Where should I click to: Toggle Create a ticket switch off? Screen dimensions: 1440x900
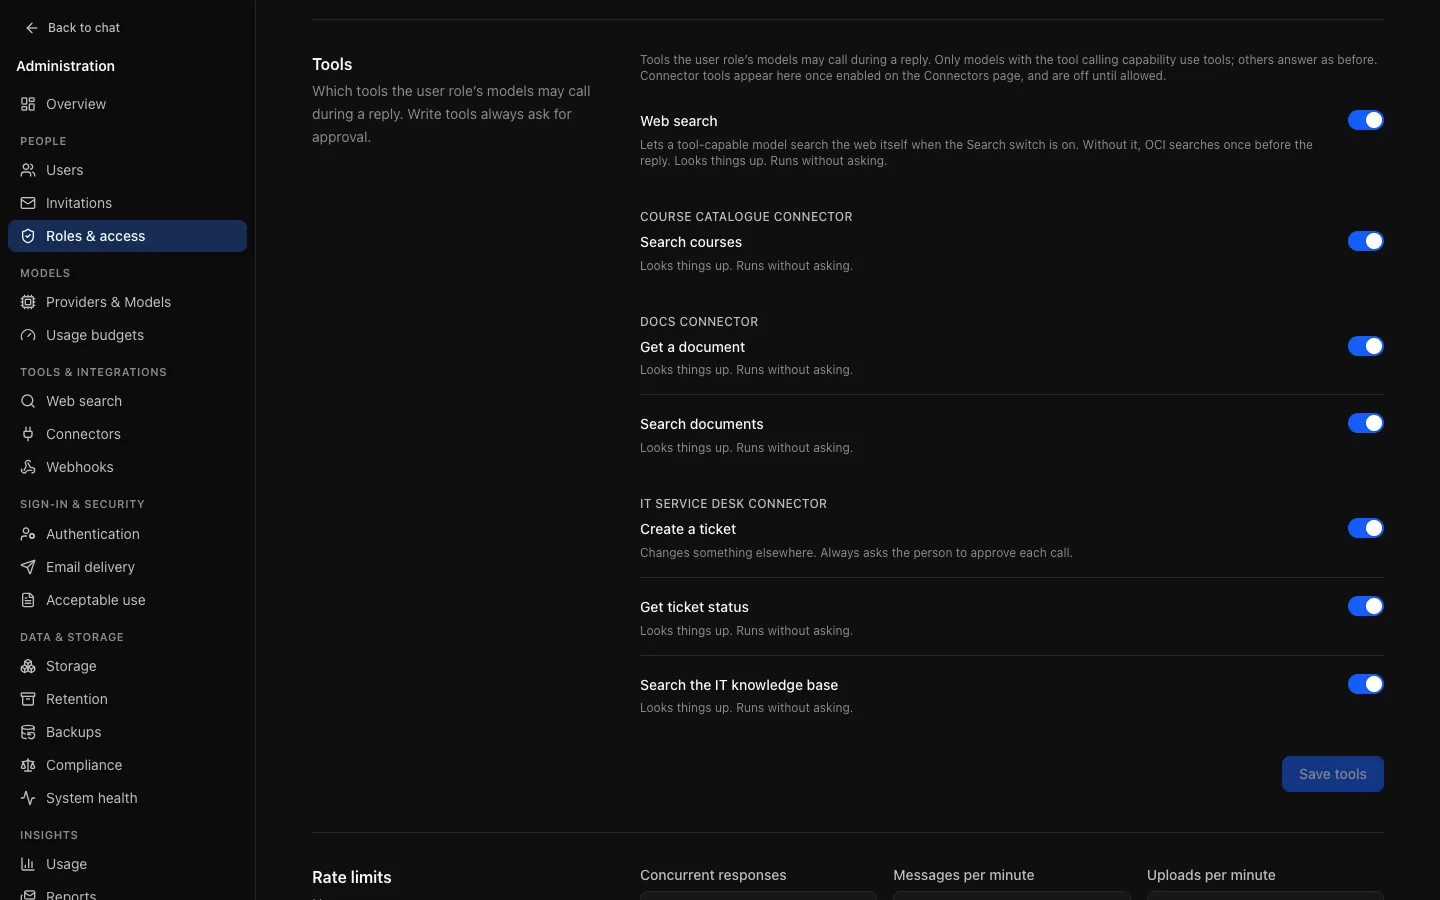[x=1365, y=528]
